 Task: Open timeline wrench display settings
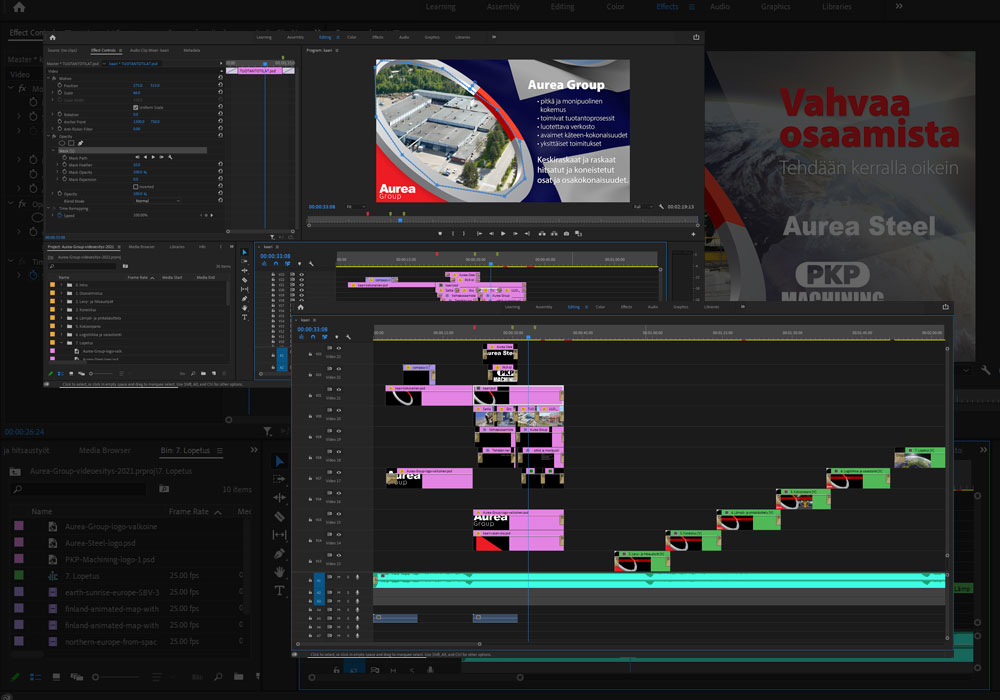point(349,337)
